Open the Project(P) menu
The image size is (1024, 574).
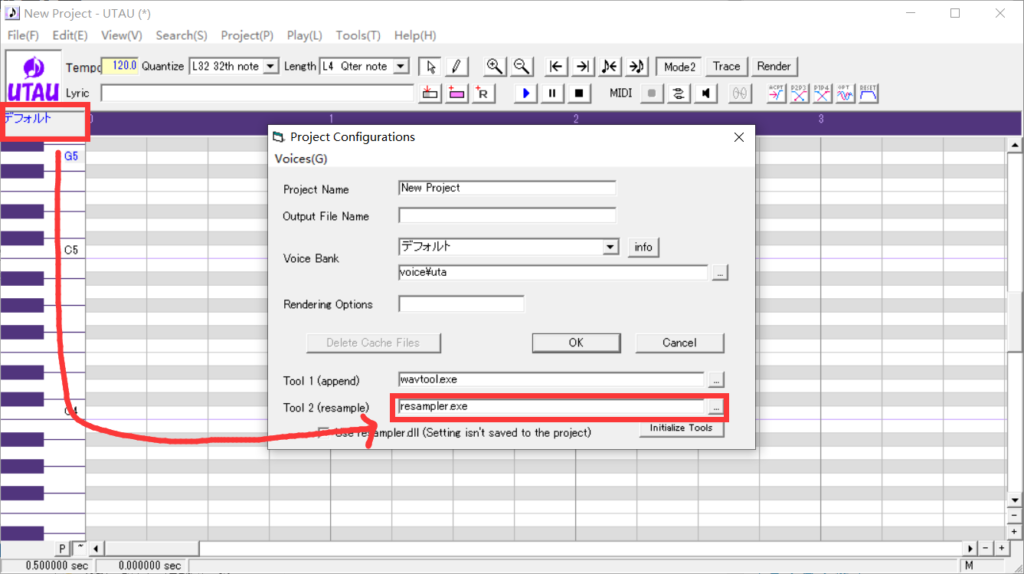pyautogui.click(x=247, y=35)
